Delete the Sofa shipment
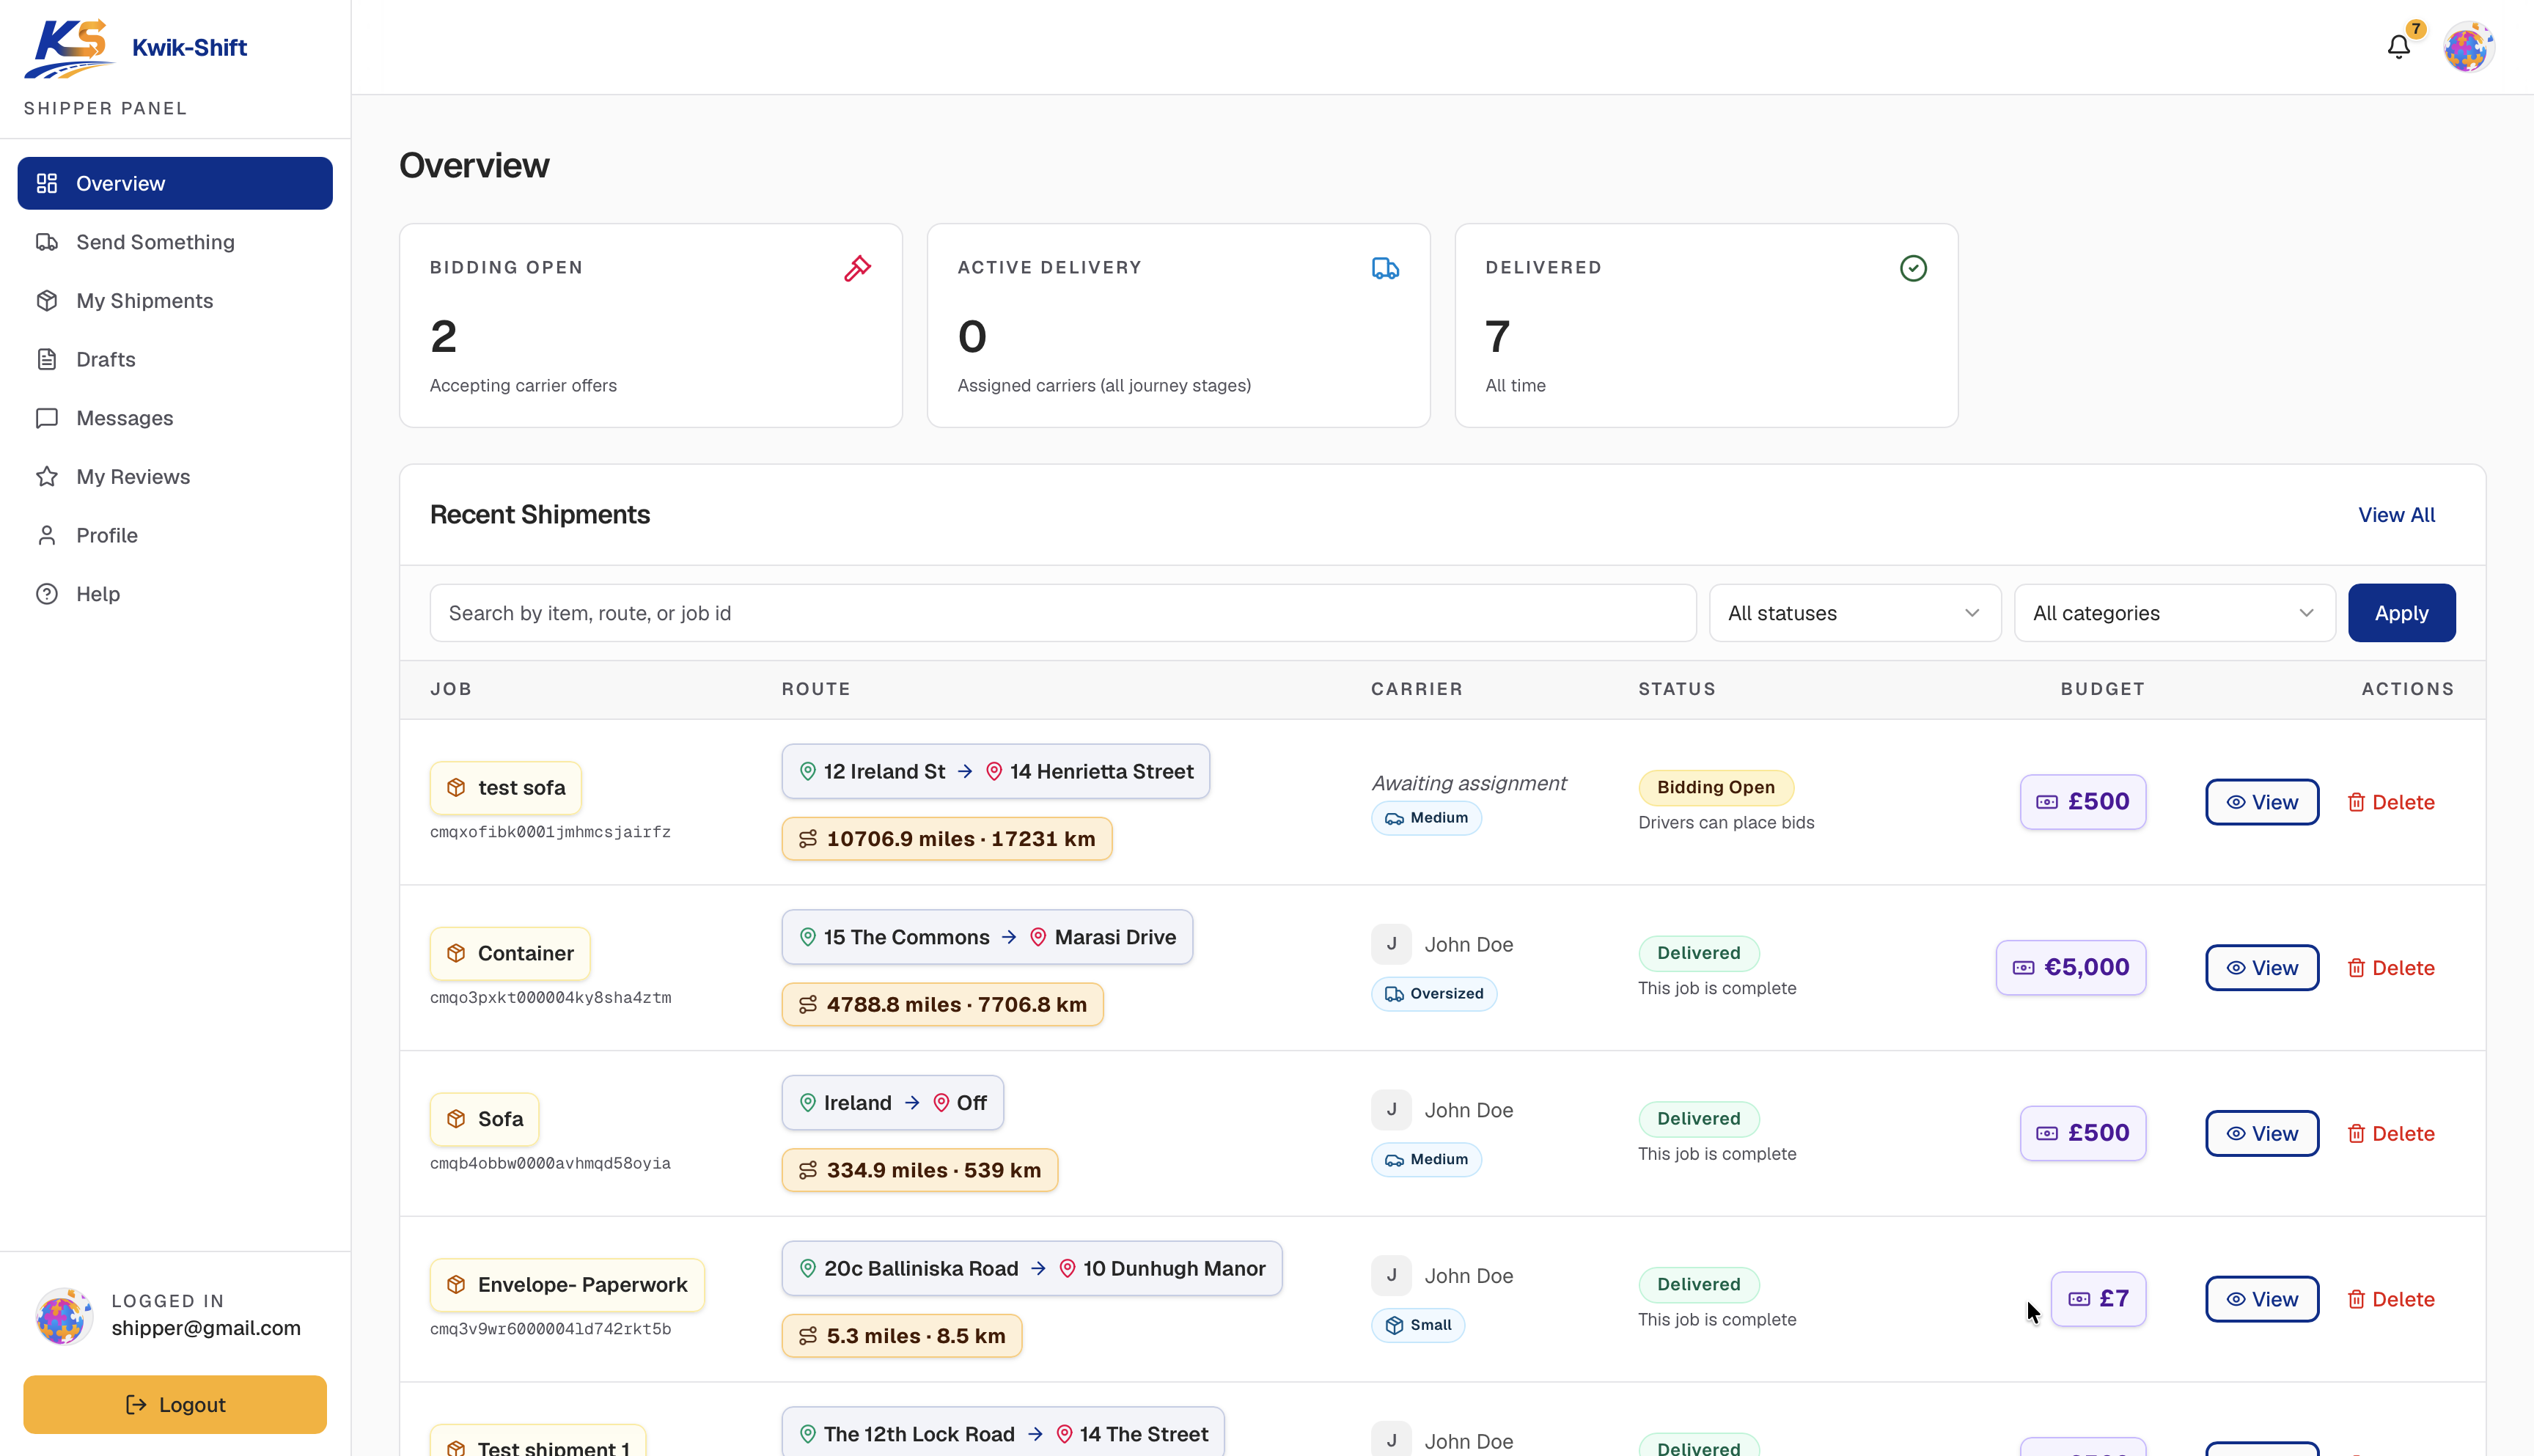Screen dimensions: 2534x1456 [x=2390, y=1134]
